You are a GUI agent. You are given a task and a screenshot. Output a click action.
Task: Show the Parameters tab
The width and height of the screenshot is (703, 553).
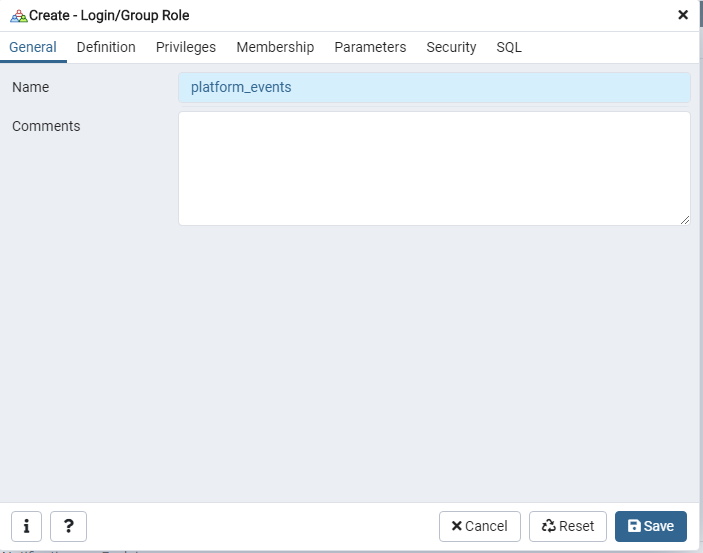pyautogui.click(x=370, y=47)
